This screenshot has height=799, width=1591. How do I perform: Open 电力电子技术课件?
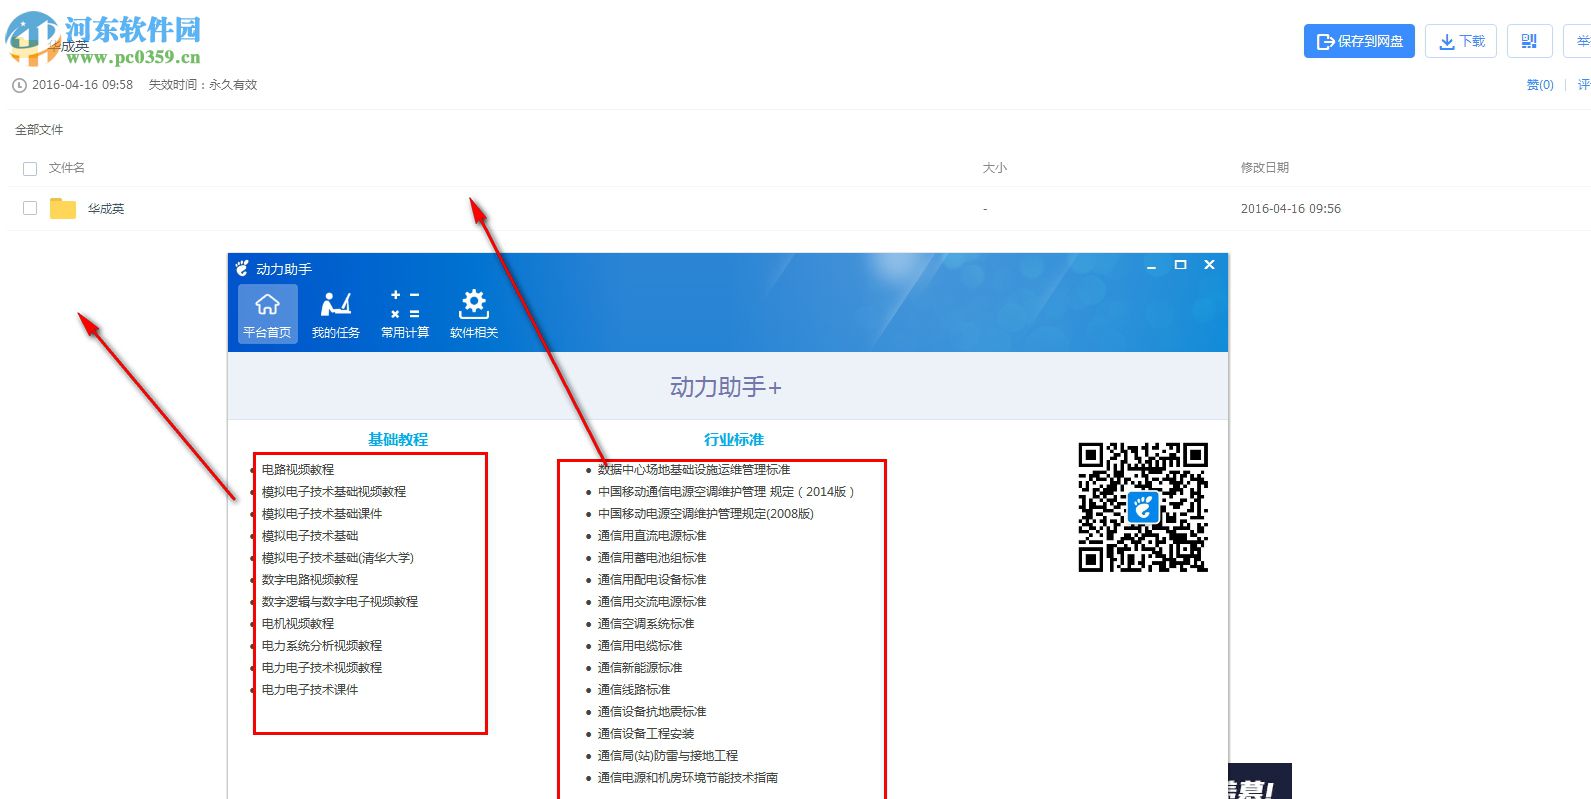pos(310,690)
